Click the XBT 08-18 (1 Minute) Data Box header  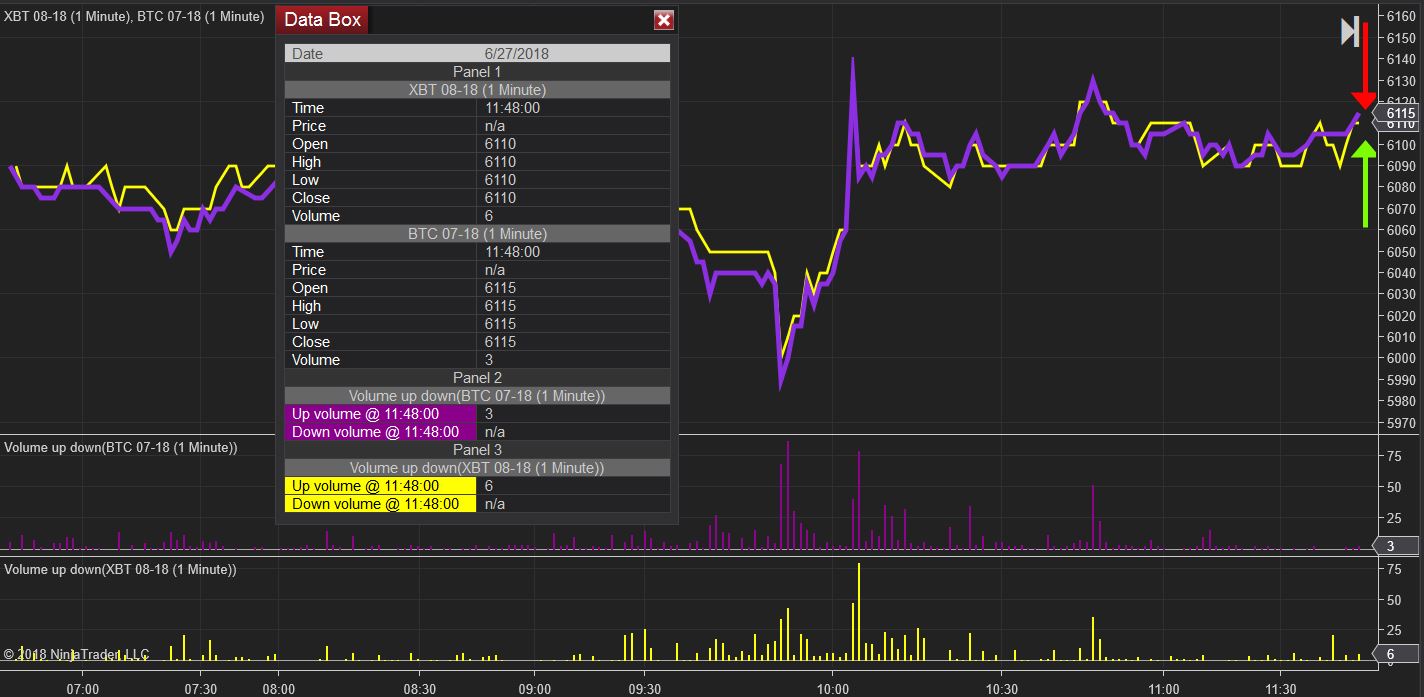click(x=477, y=90)
